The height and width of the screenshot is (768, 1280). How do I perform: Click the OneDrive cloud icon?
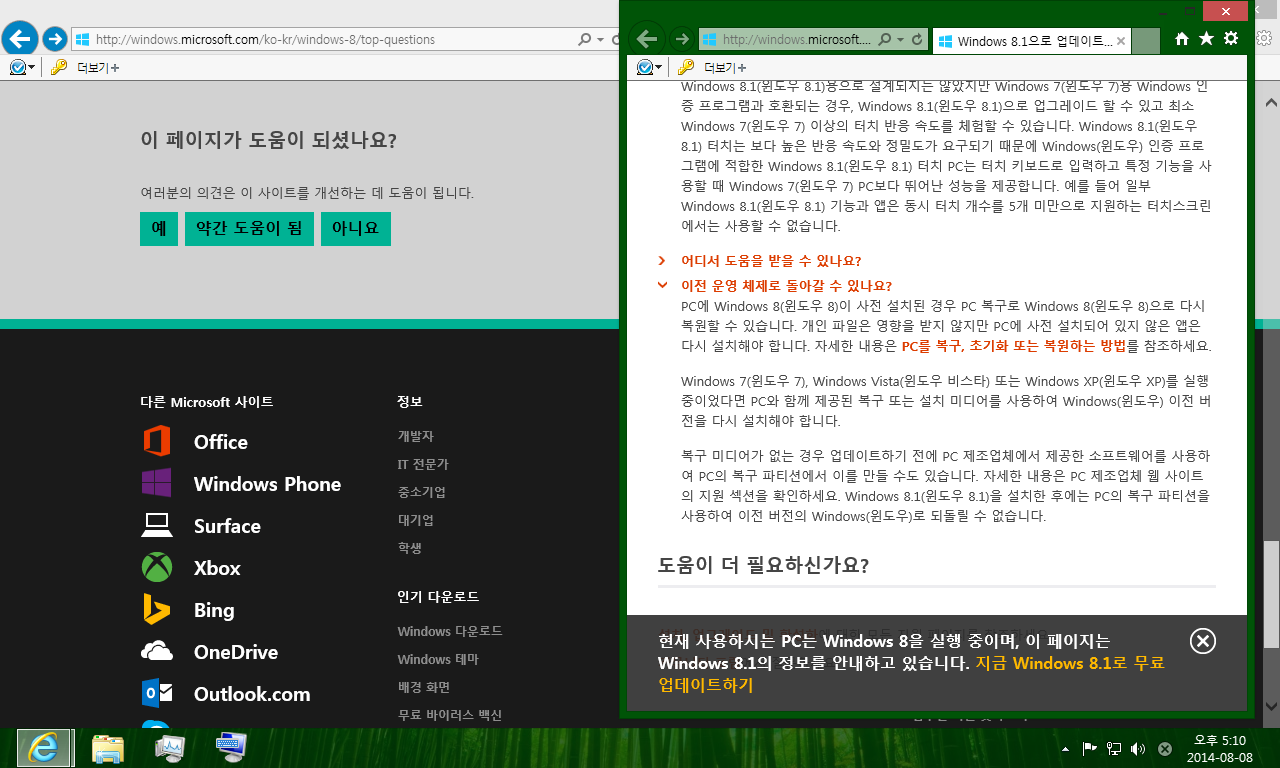pos(157,651)
